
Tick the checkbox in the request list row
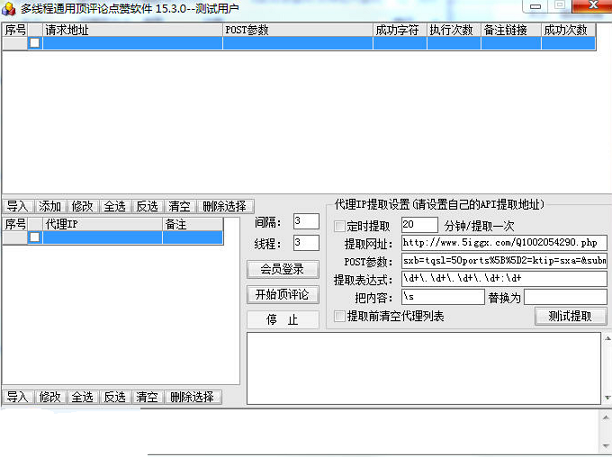(35, 43)
